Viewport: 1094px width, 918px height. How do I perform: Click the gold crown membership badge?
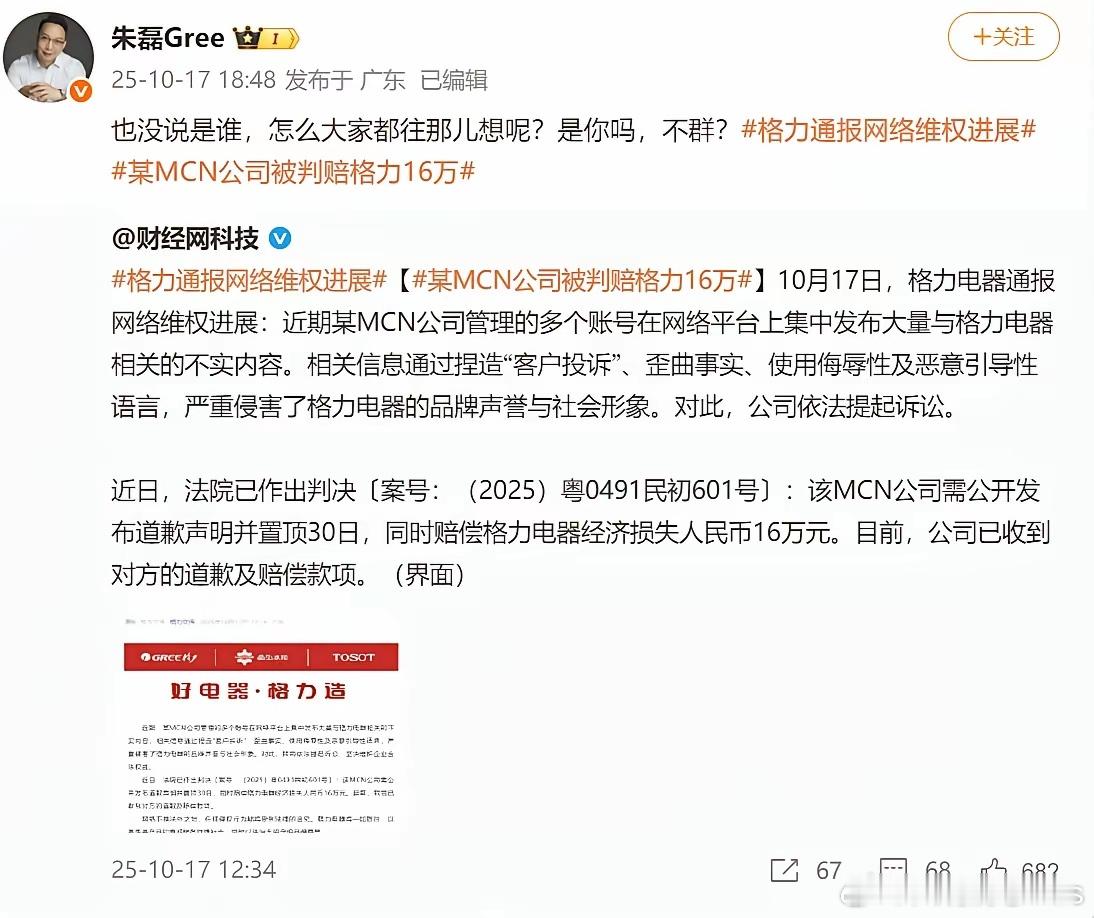(267, 38)
